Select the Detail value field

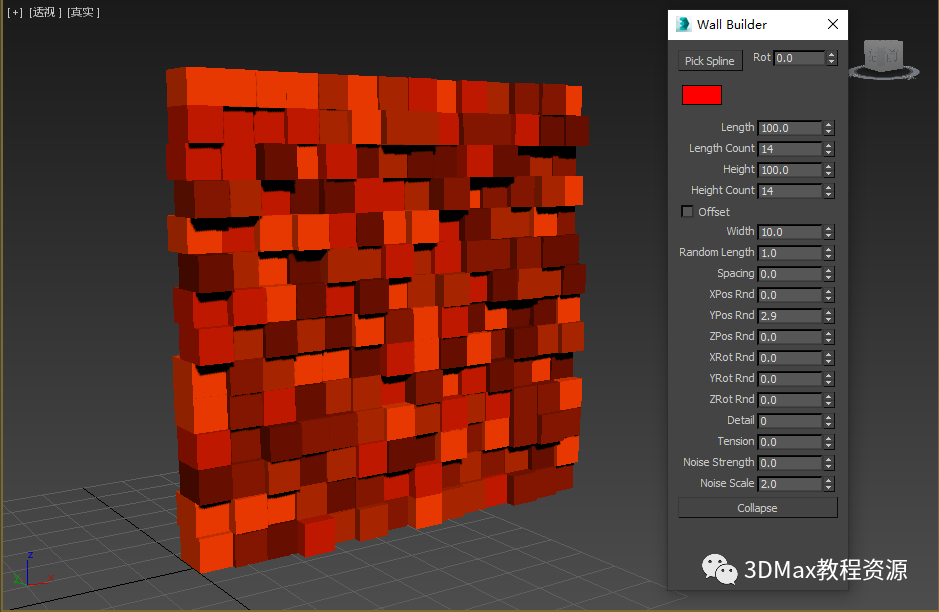[x=790, y=421]
